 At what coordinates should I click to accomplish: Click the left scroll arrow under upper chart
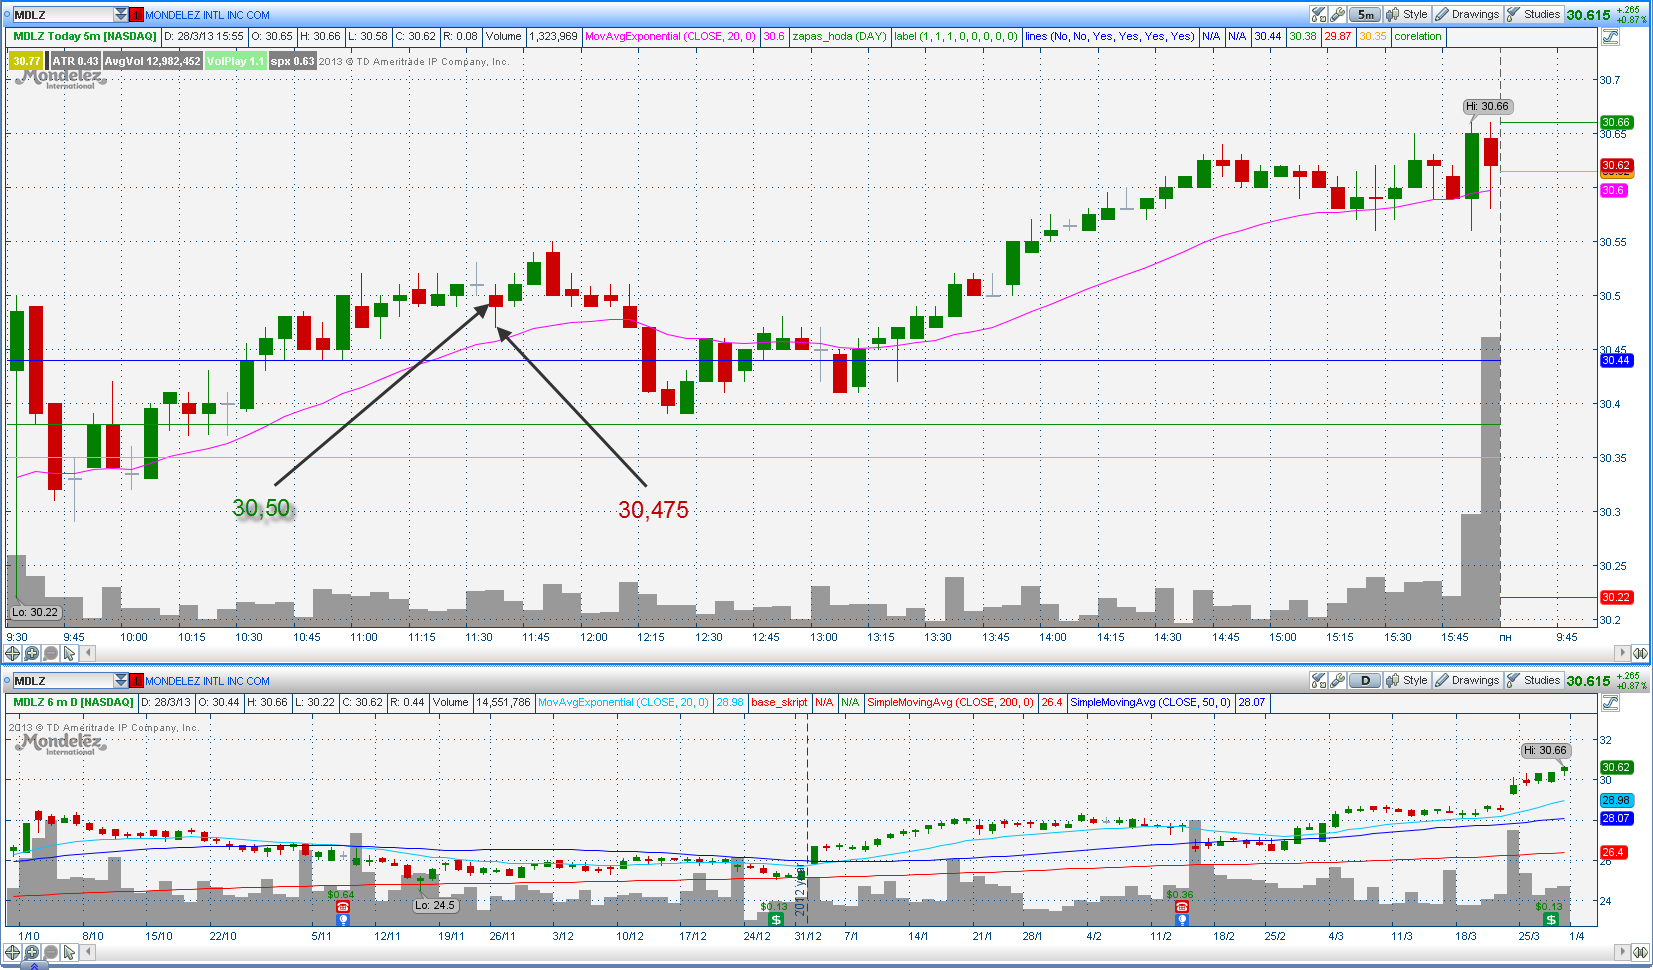click(88, 653)
